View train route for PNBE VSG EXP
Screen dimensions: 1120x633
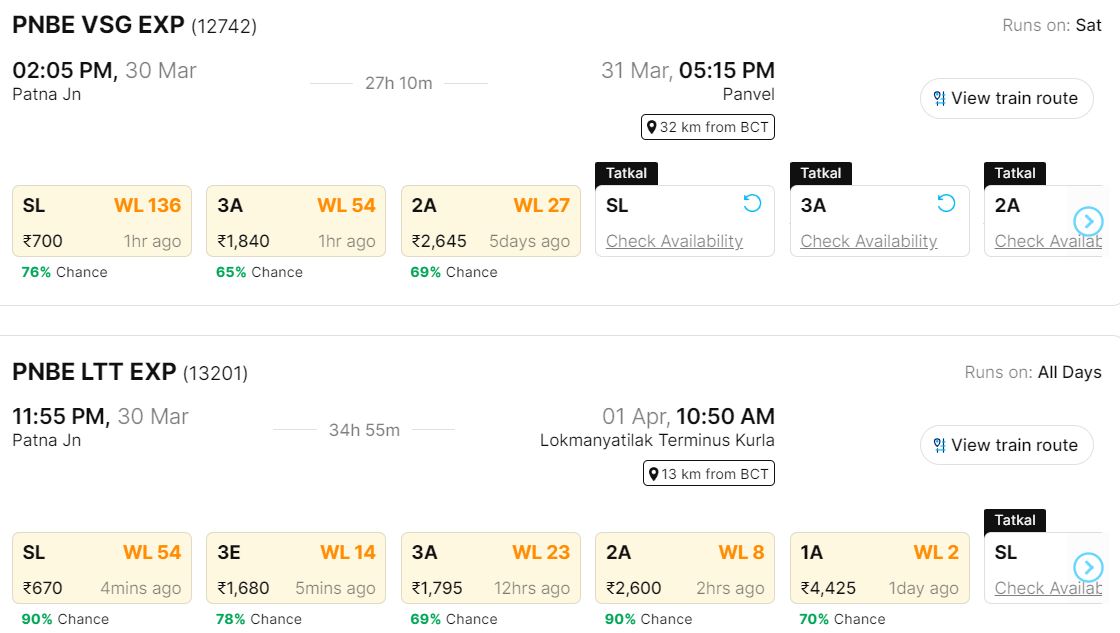[1006, 98]
